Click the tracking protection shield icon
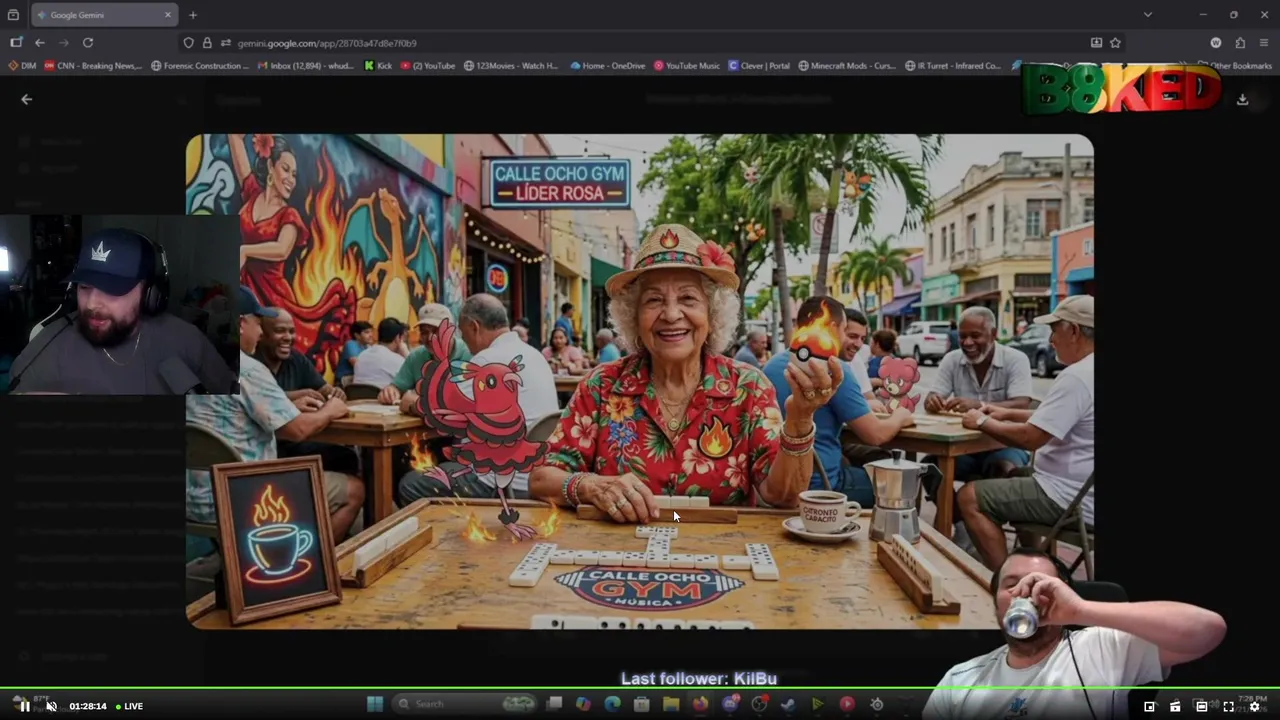The height and width of the screenshot is (720, 1280). tap(188, 43)
